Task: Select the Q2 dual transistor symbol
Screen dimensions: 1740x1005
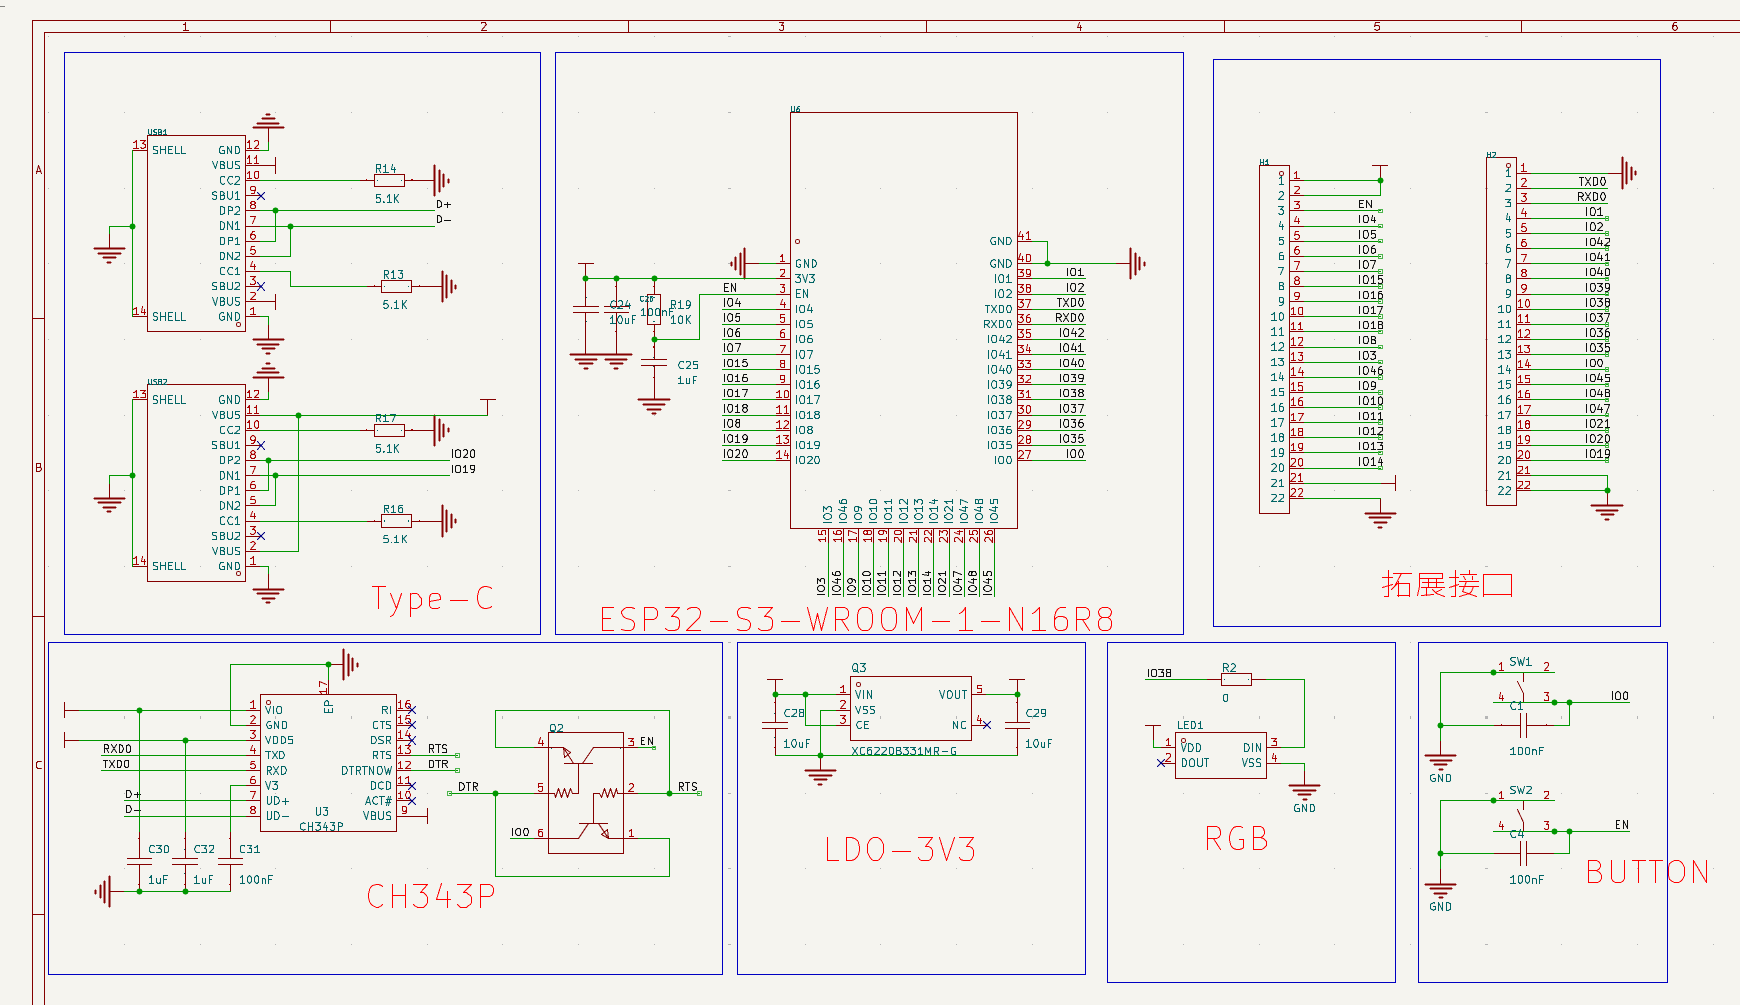Action: tap(585, 793)
